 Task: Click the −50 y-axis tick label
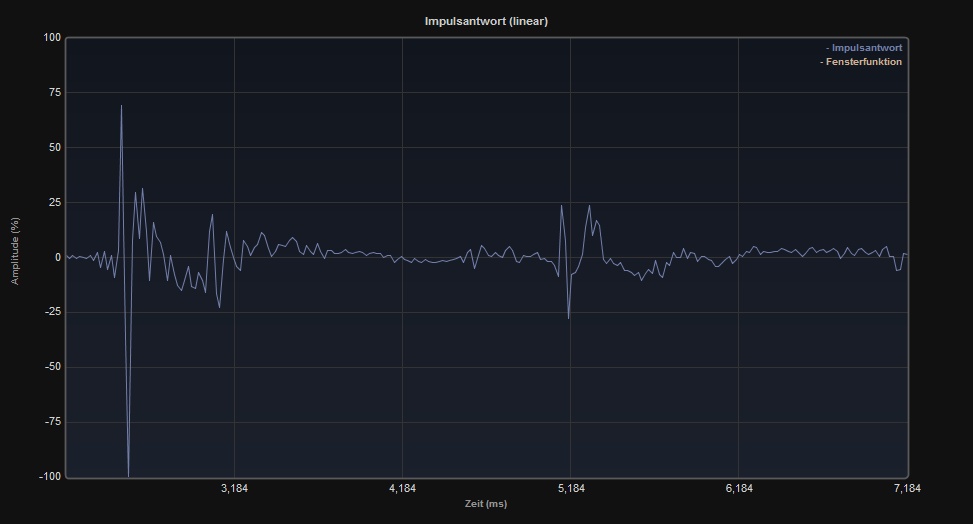50,367
